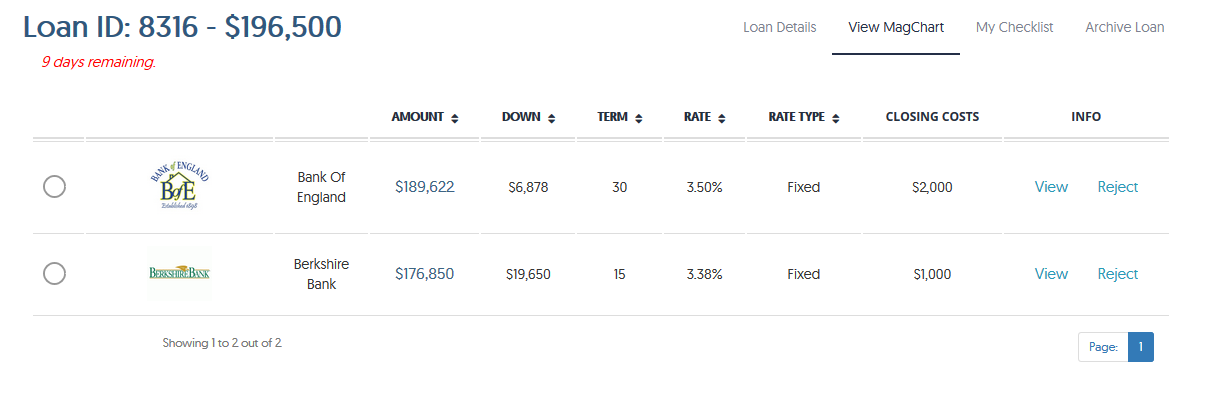Click the CLOSING COSTS column header
This screenshot has width=1220, height=394.
coord(932,117)
